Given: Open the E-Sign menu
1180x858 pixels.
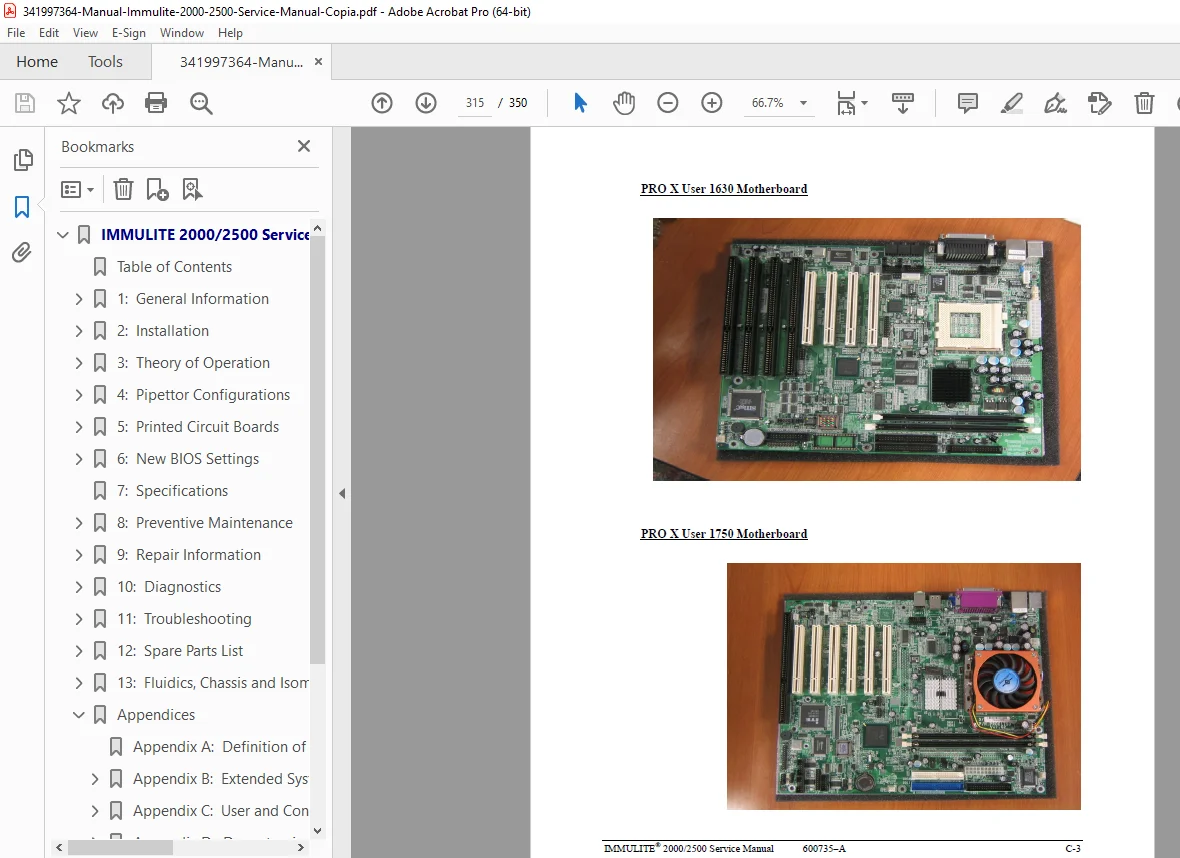Looking at the screenshot, I should [129, 33].
